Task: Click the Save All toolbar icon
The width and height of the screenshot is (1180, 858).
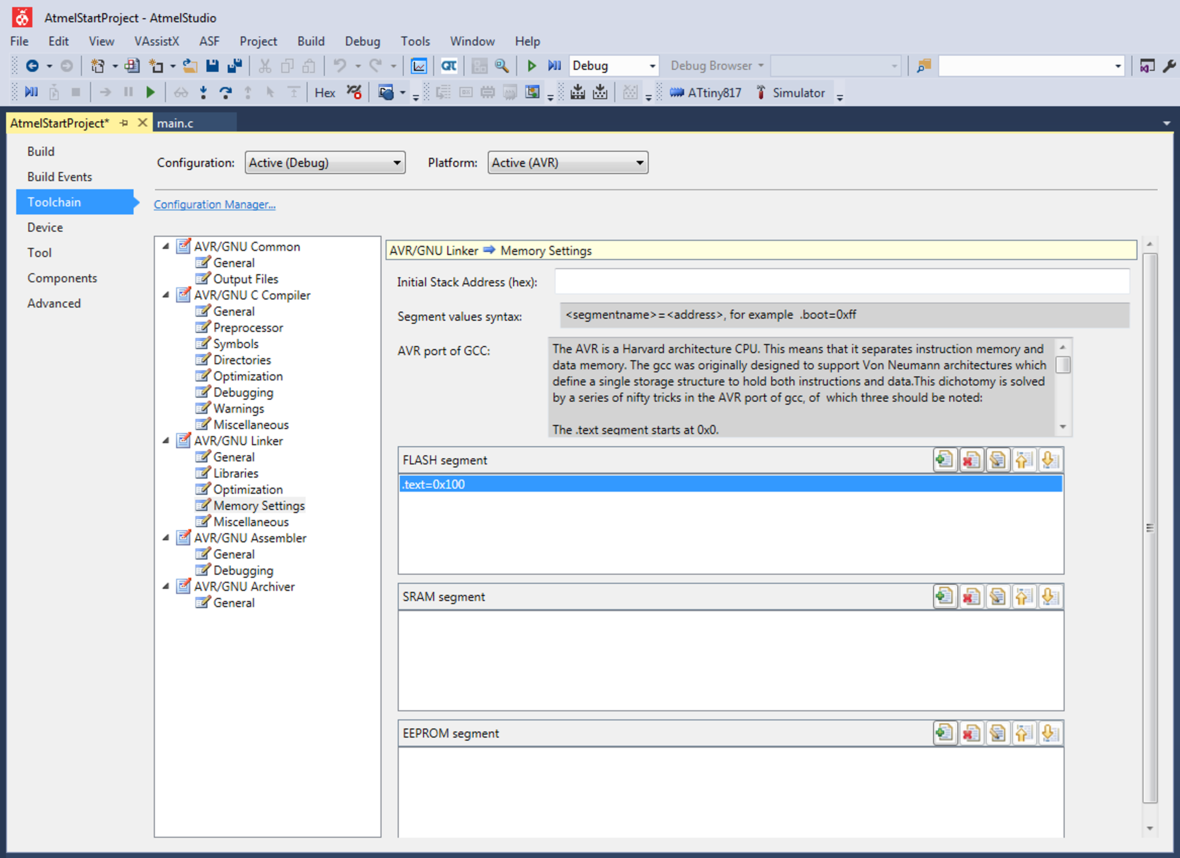Action: [234, 66]
